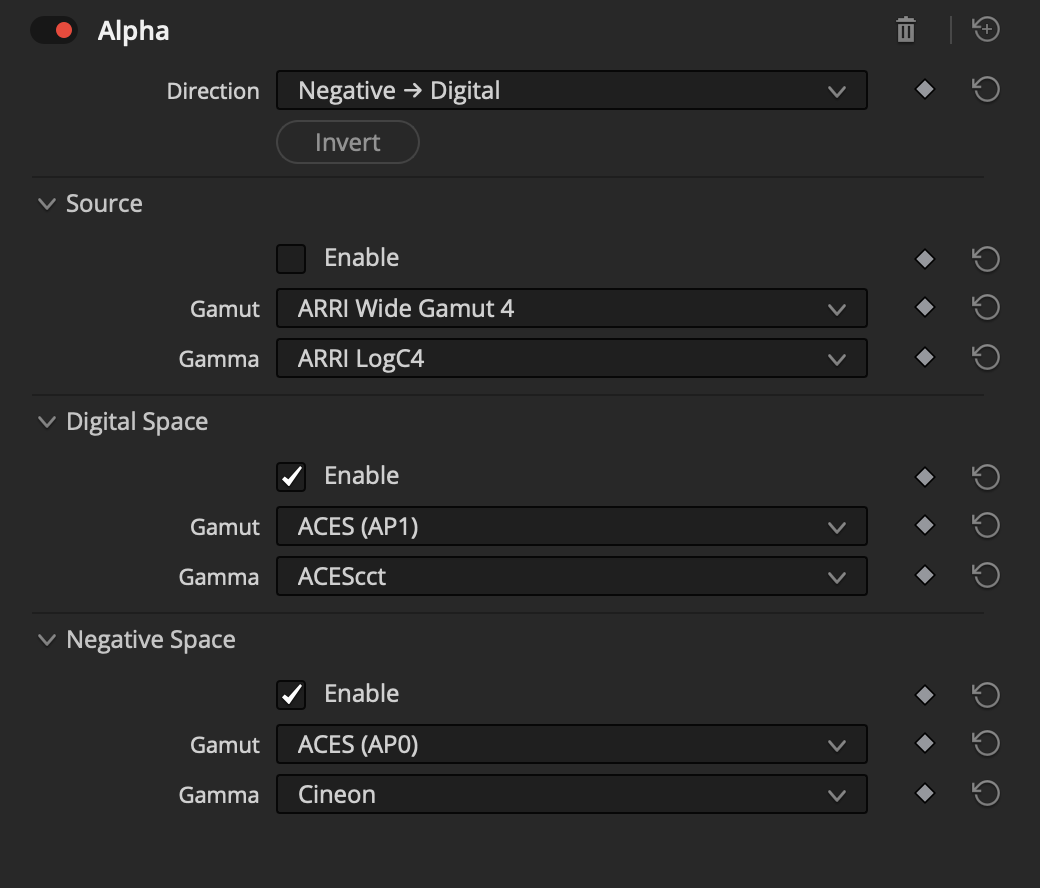Disable the Alpha effect switch

click(55, 30)
